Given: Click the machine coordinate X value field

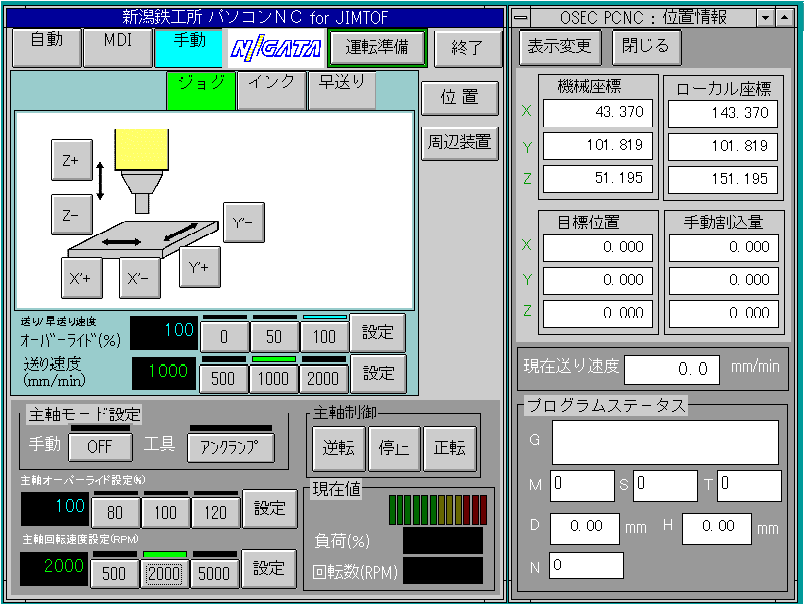Looking at the screenshot, I should (597, 113).
